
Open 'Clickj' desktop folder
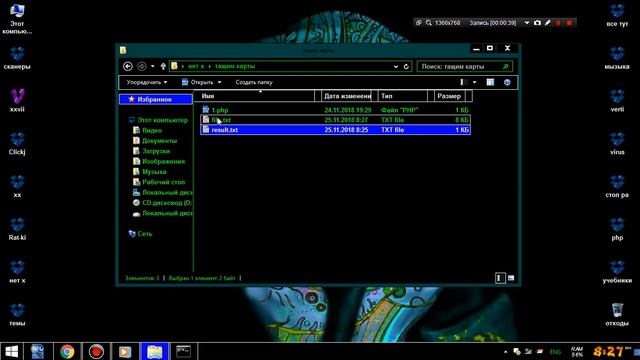coord(17,143)
